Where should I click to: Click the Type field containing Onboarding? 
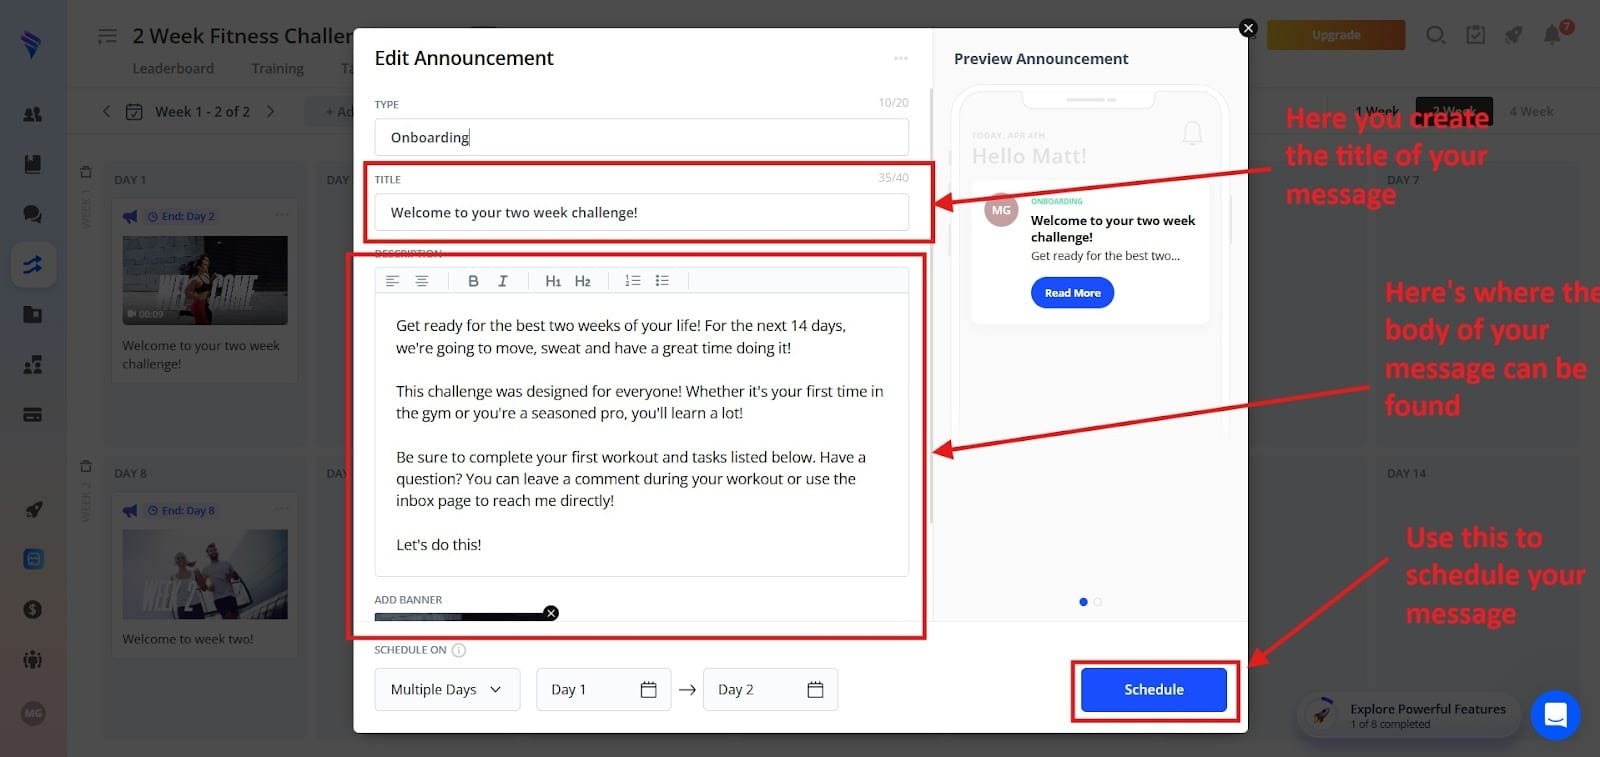(641, 137)
